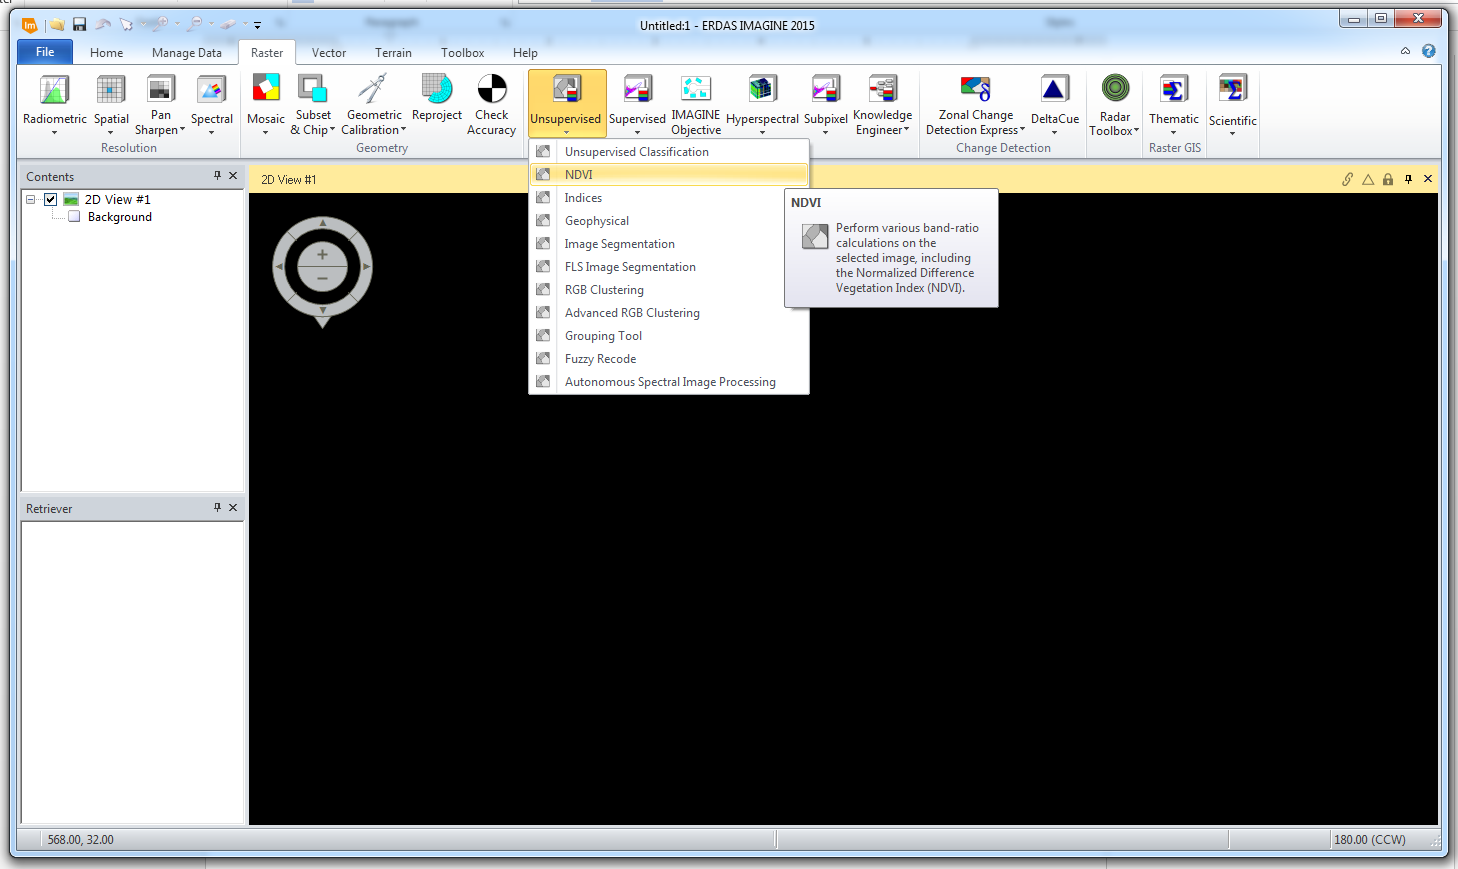
Task: Open Geometric Calibration tool
Action: pos(373,89)
